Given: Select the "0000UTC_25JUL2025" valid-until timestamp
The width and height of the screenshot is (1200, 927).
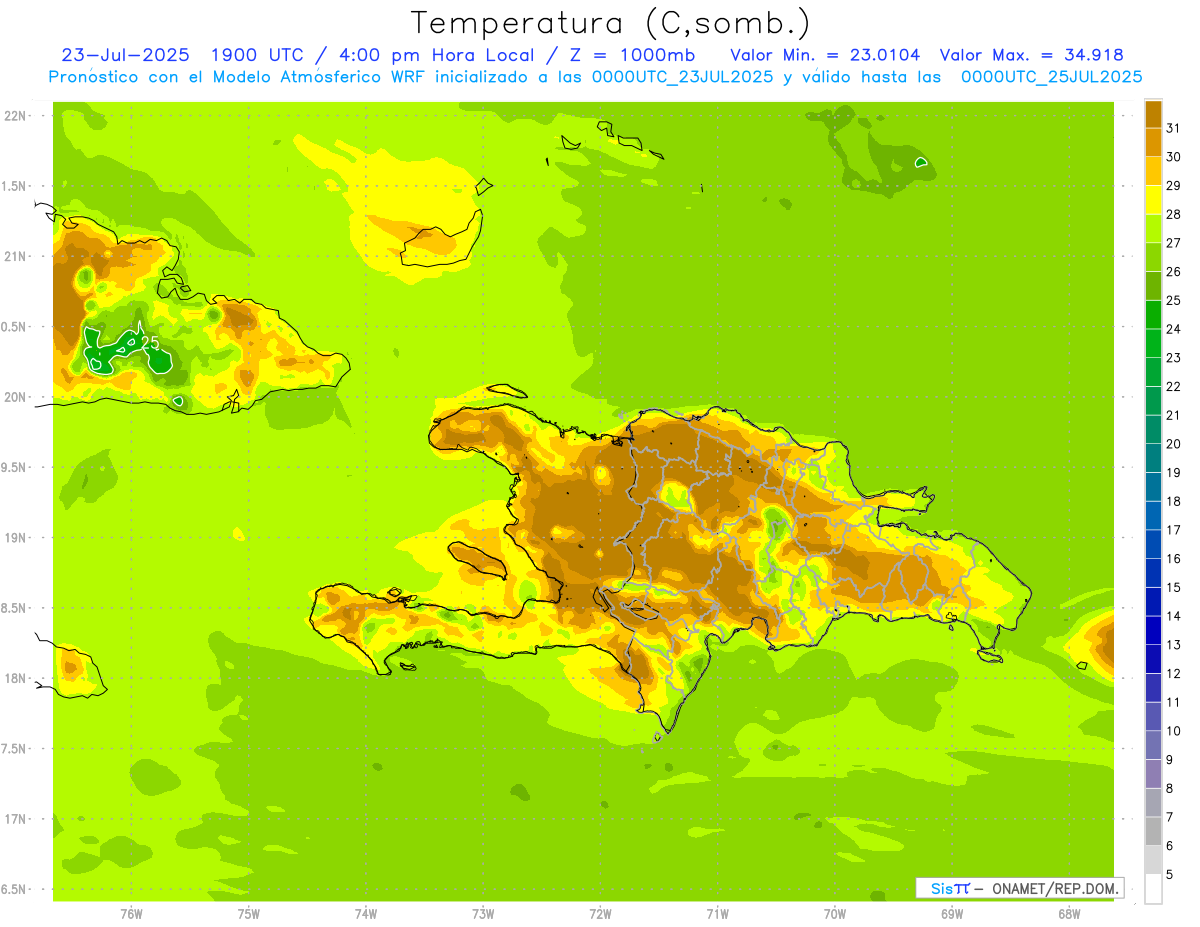Looking at the screenshot, I should [1051, 77].
